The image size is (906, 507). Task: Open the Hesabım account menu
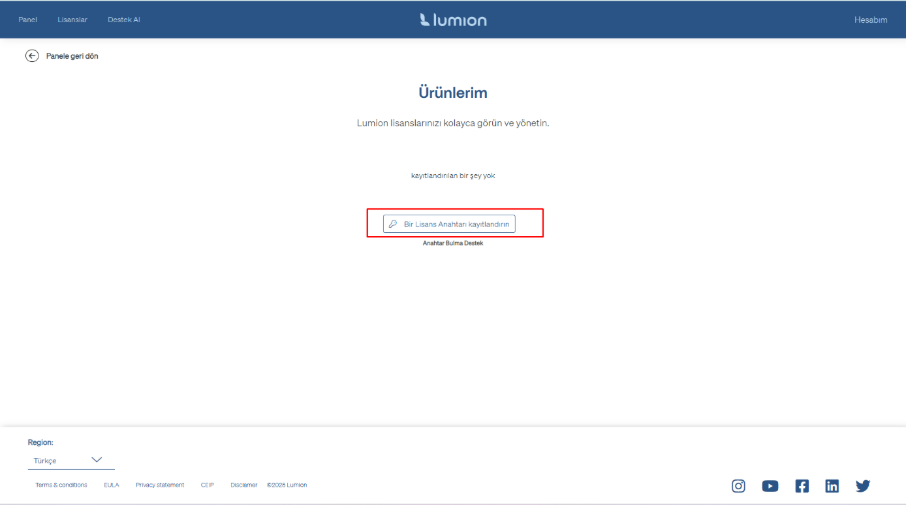tap(870, 20)
